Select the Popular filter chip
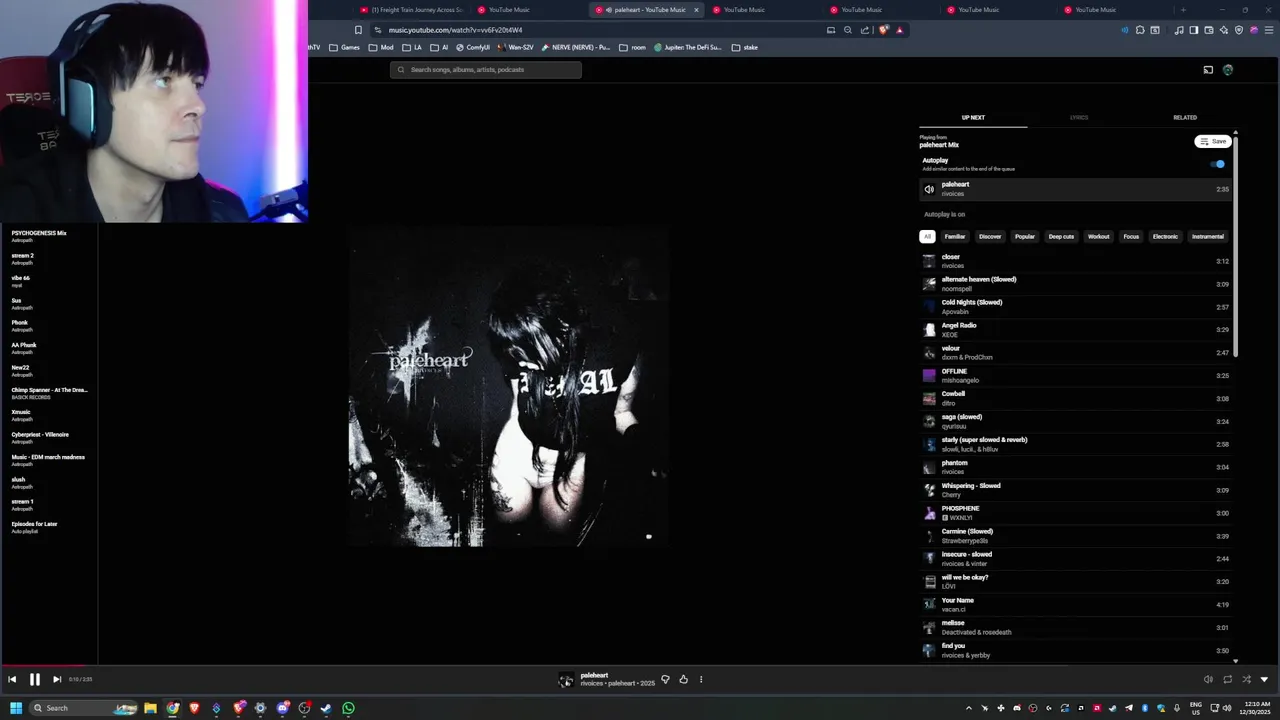 tap(1025, 237)
